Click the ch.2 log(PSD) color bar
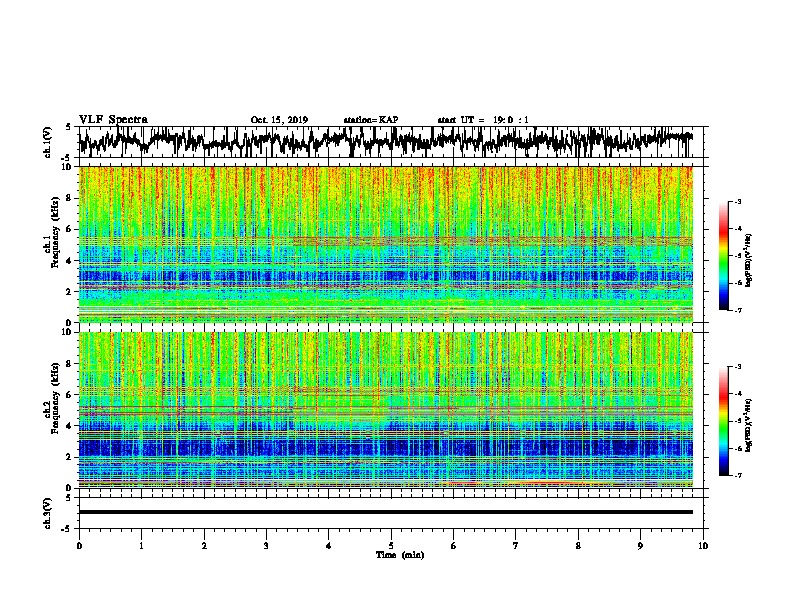The width and height of the screenshot is (792, 612). coord(724,421)
